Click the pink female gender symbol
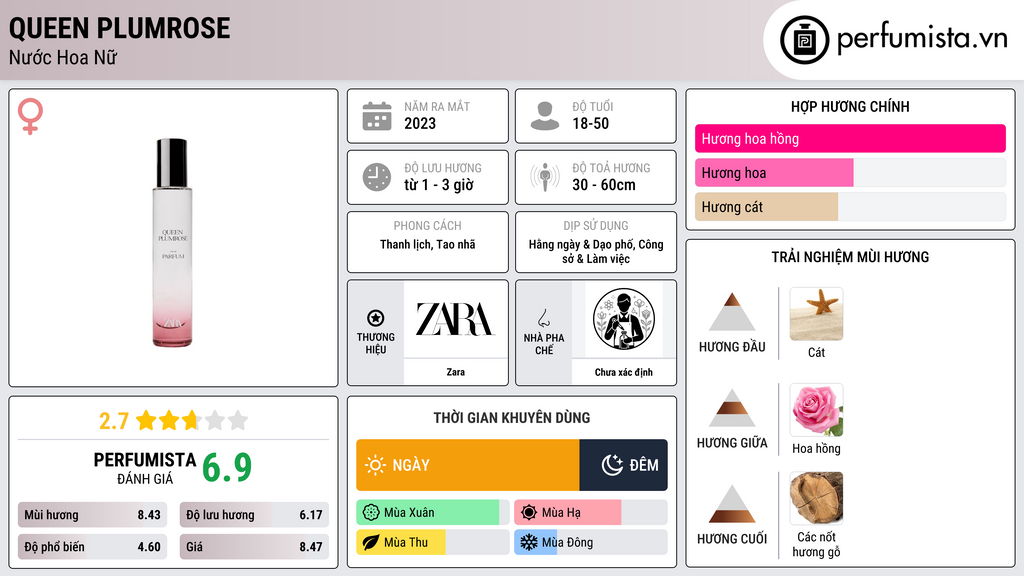Viewport: 1024px width, 576px height. point(30,116)
